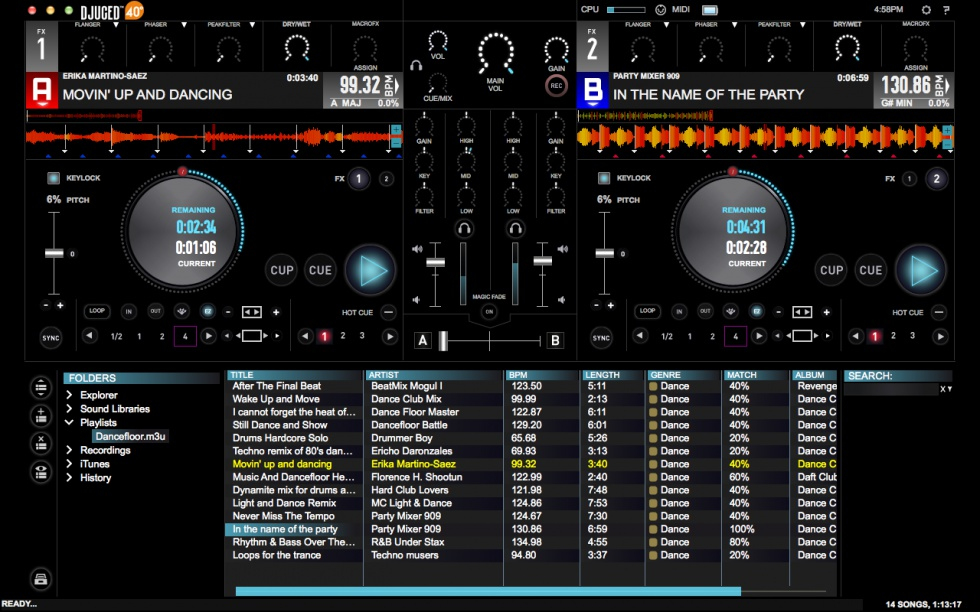980x612 pixels.
Task: Open Phaser effect dropdown in FX 1
Action: pyautogui.click(x=184, y=25)
